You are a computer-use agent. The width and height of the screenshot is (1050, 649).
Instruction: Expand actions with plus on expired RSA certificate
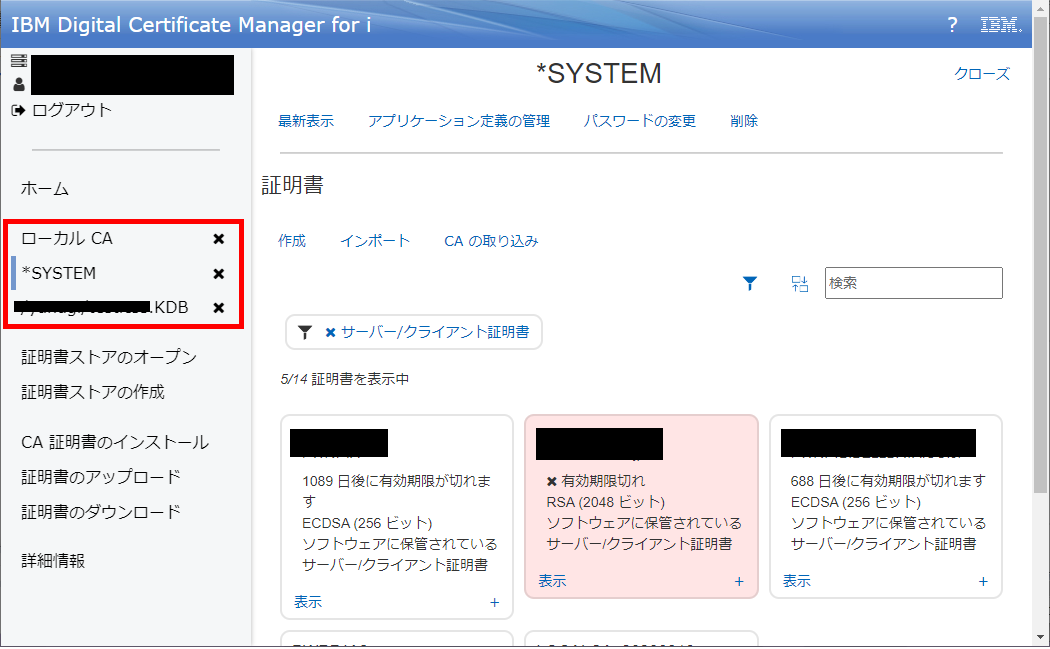[x=739, y=581]
